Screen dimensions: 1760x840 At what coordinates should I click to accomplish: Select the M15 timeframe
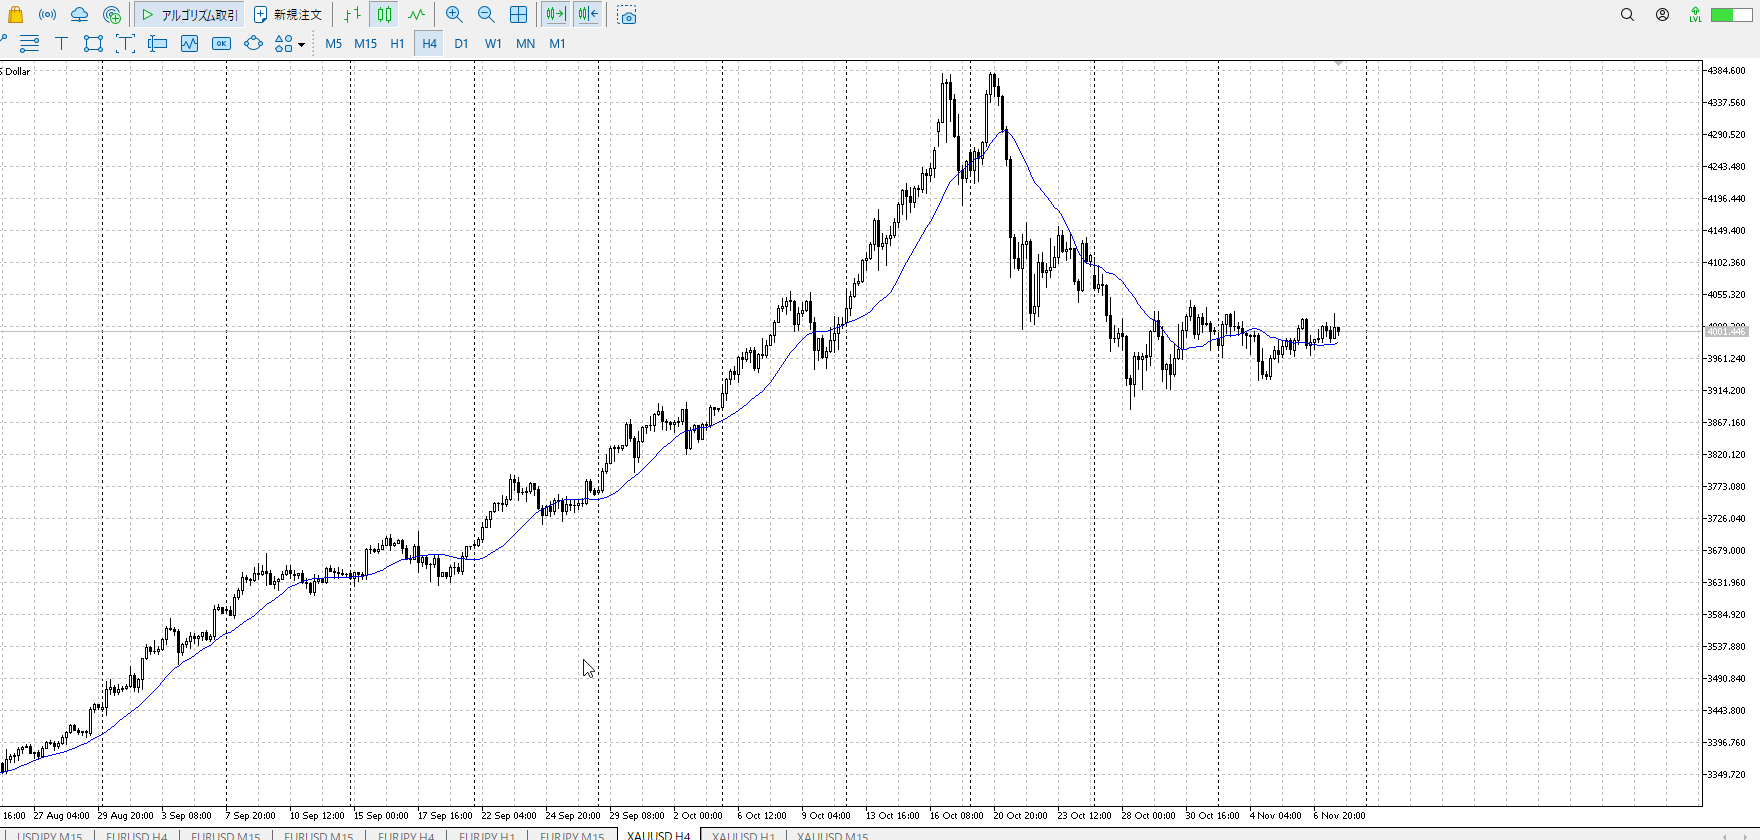[x=365, y=43]
